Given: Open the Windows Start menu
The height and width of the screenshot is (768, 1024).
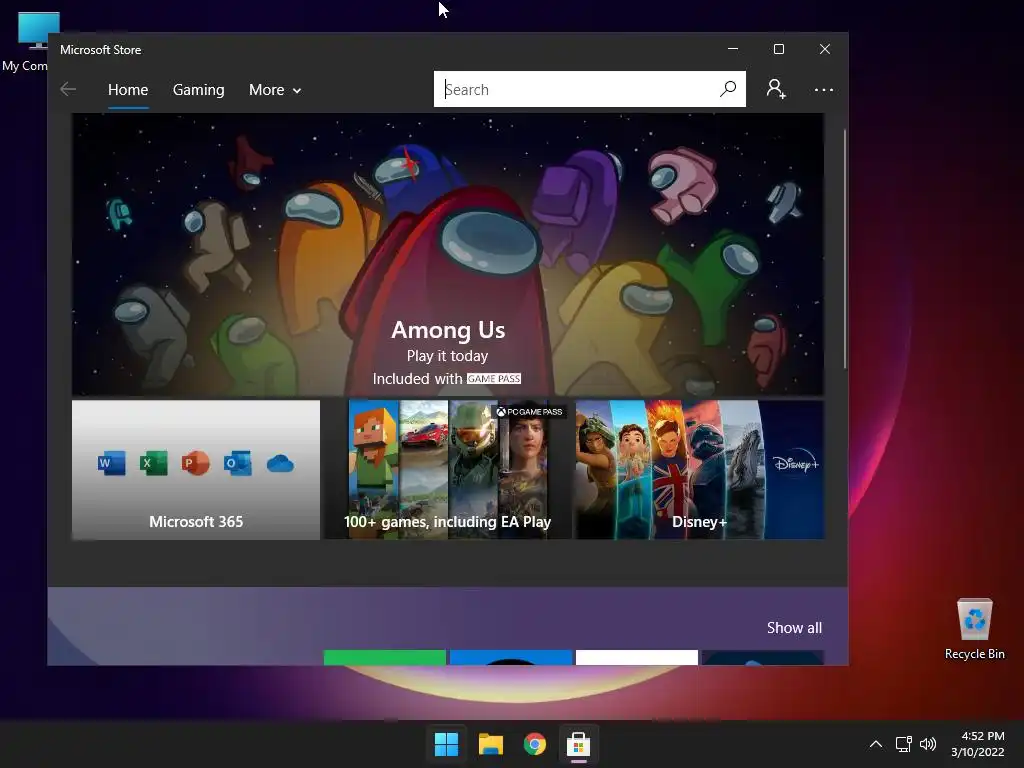Looking at the screenshot, I should (x=447, y=744).
